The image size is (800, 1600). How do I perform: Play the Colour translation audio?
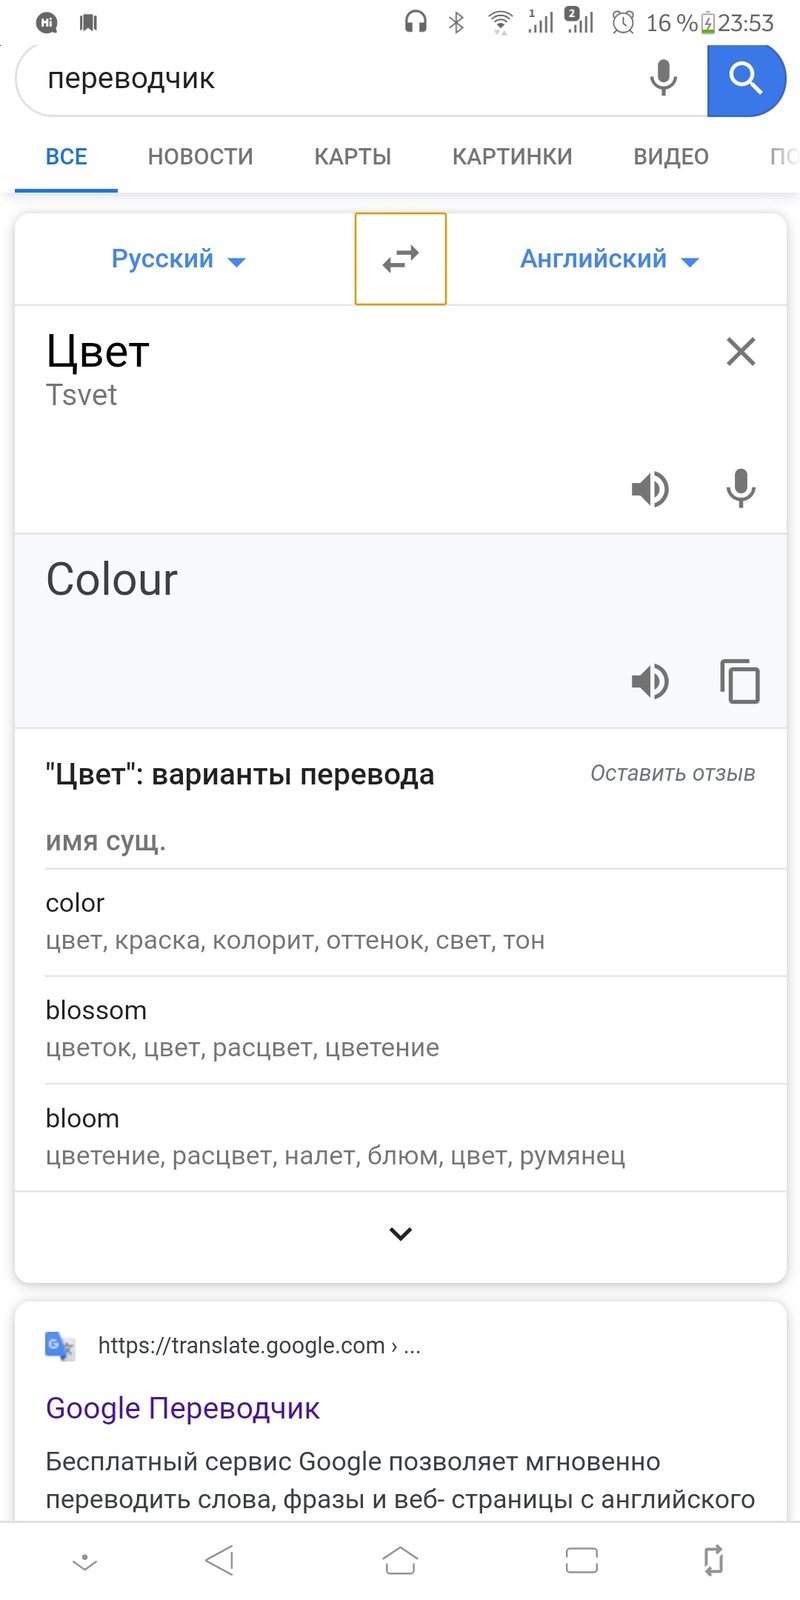click(650, 682)
